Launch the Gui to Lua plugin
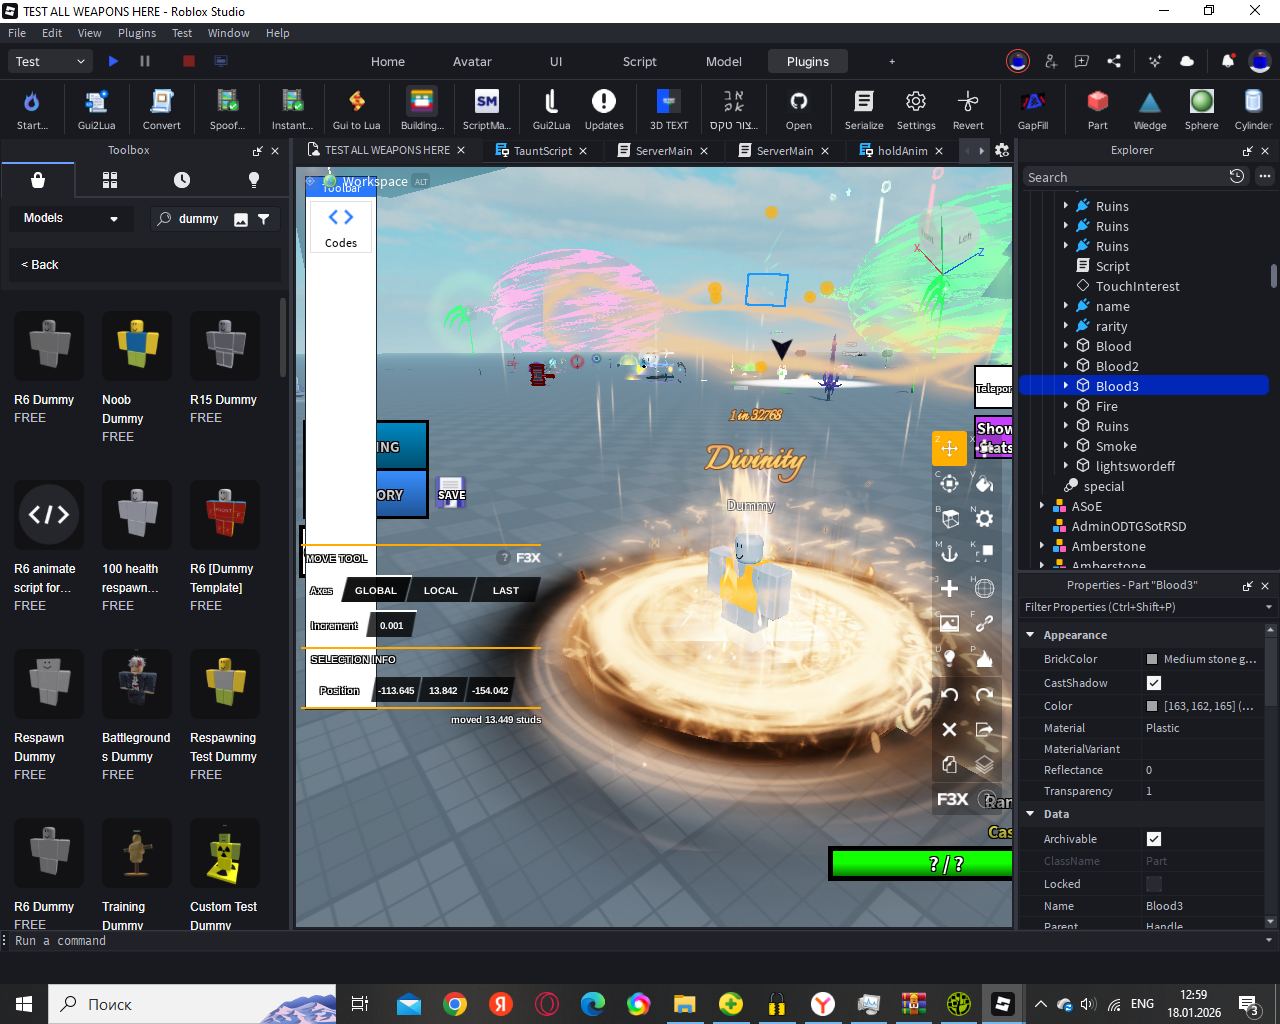Screen dimensions: 1280x1024 click(356, 109)
